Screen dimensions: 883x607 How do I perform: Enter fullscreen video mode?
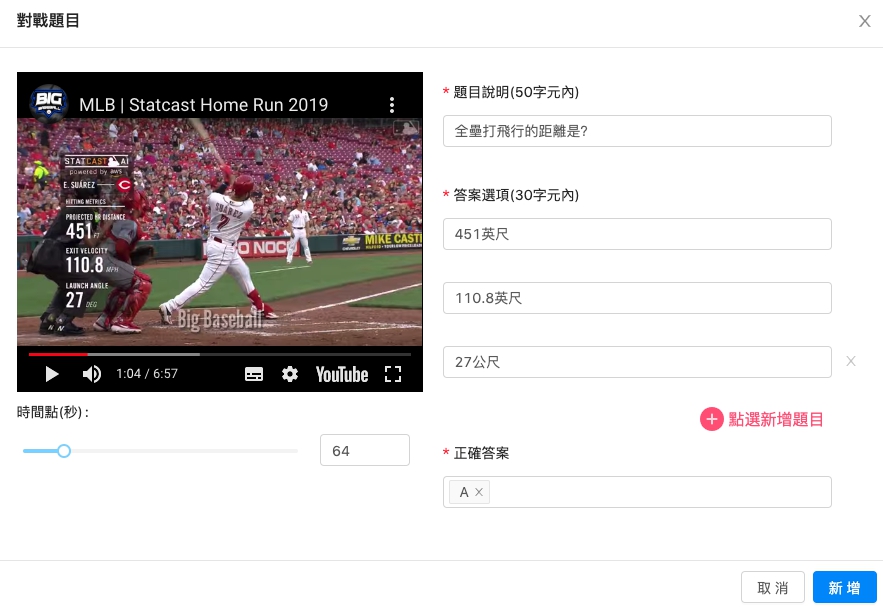393,374
